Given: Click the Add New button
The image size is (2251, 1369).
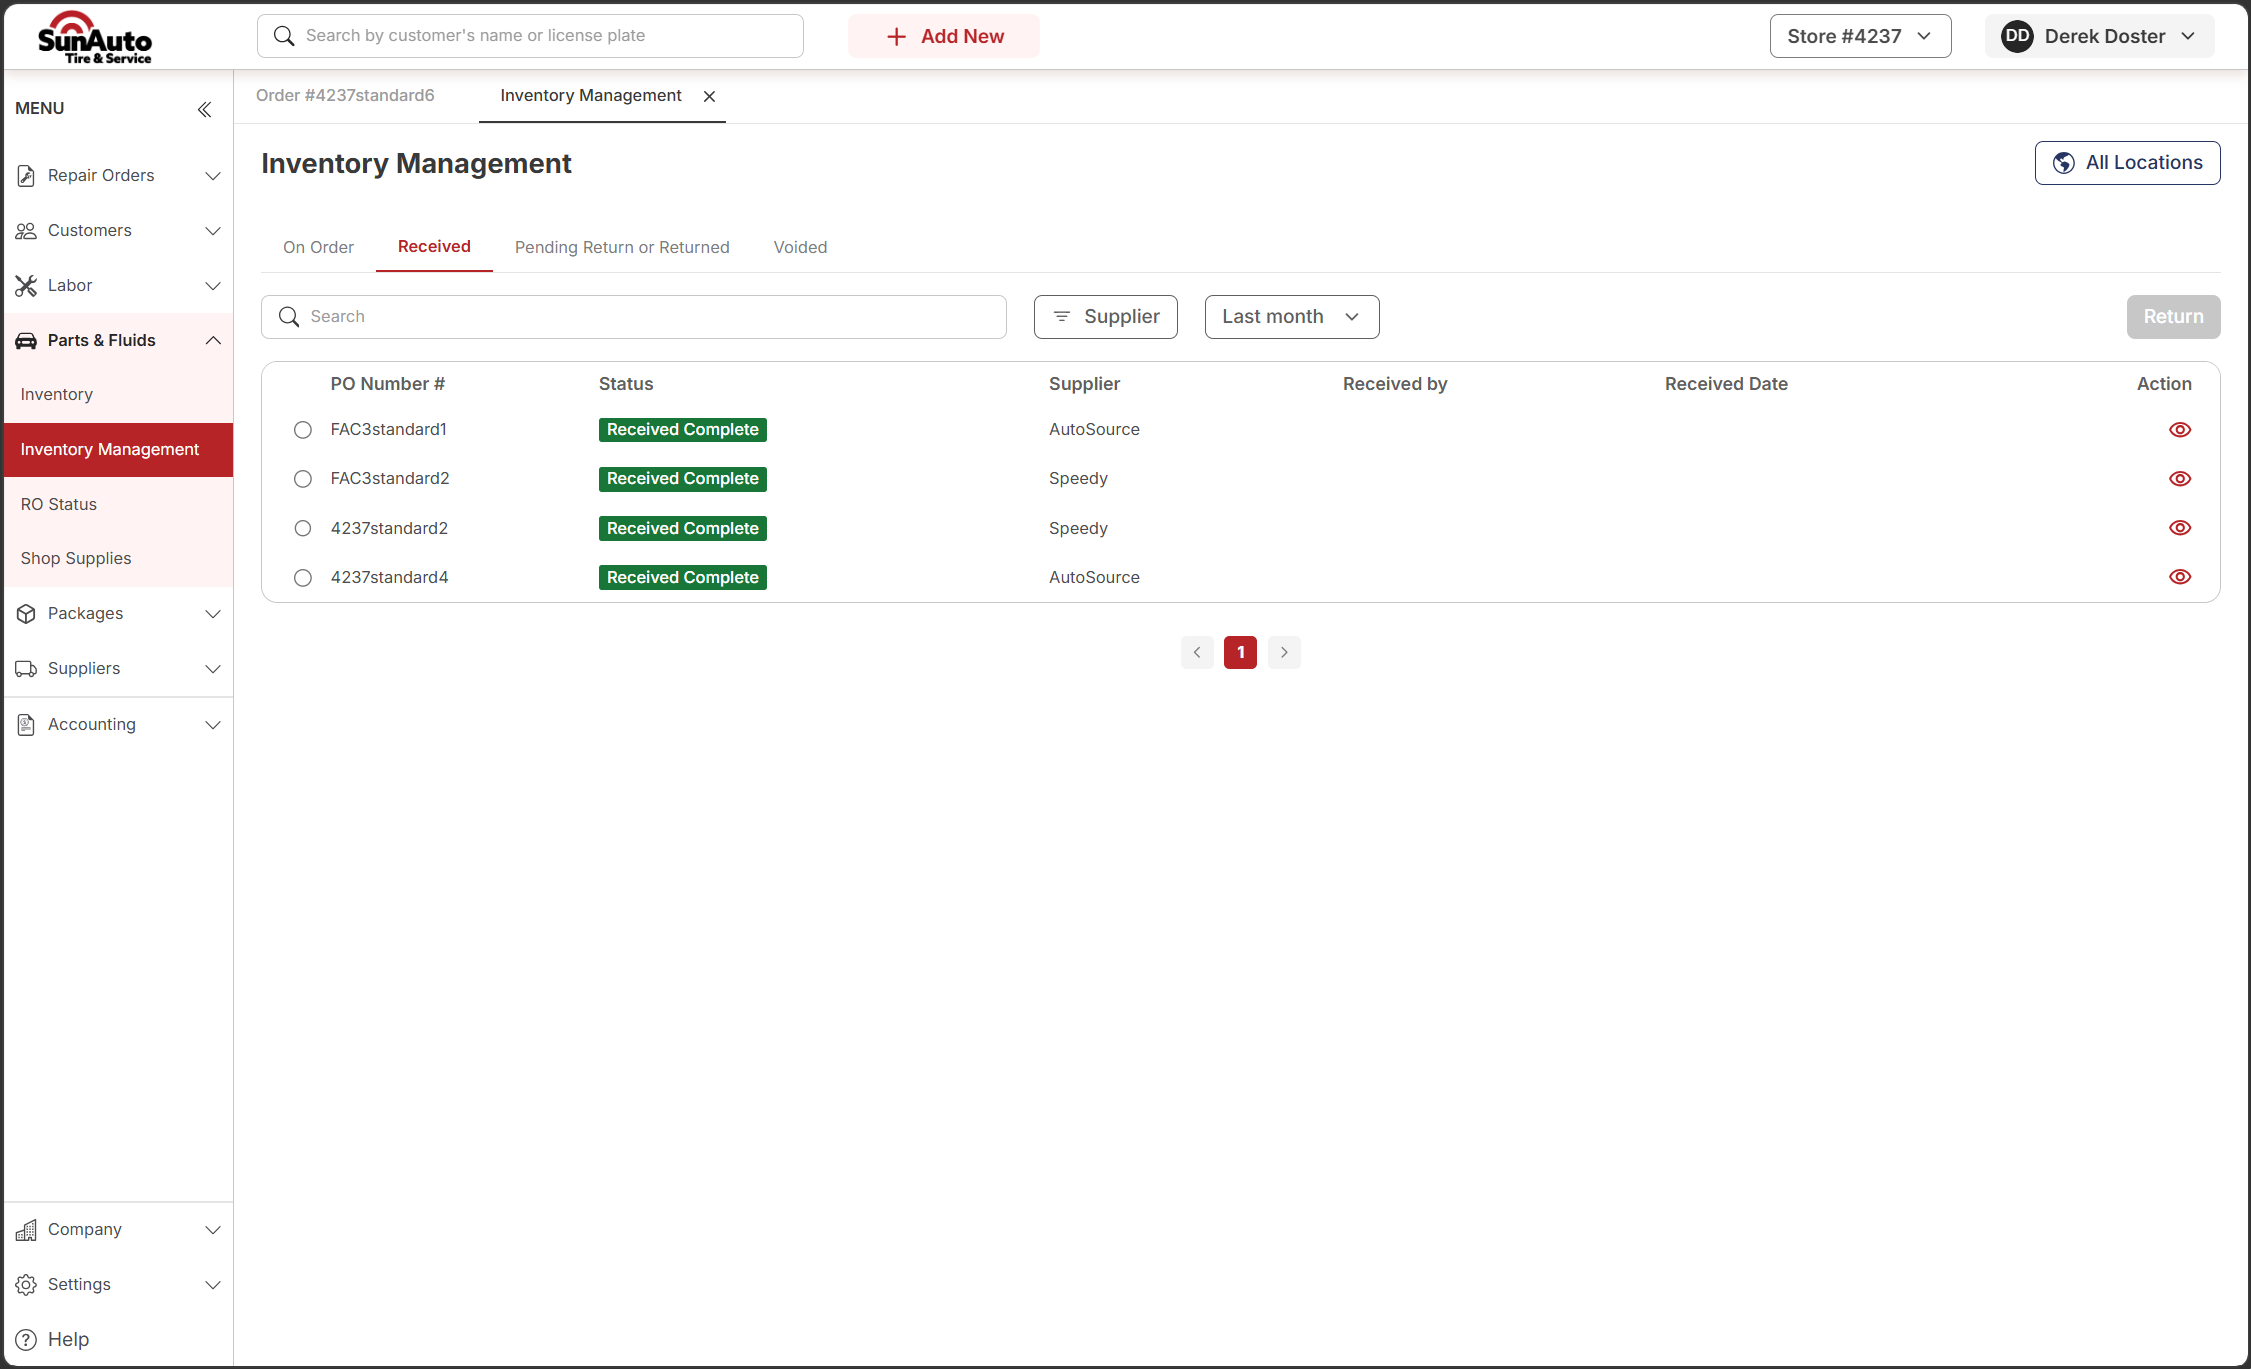Looking at the screenshot, I should (x=944, y=36).
